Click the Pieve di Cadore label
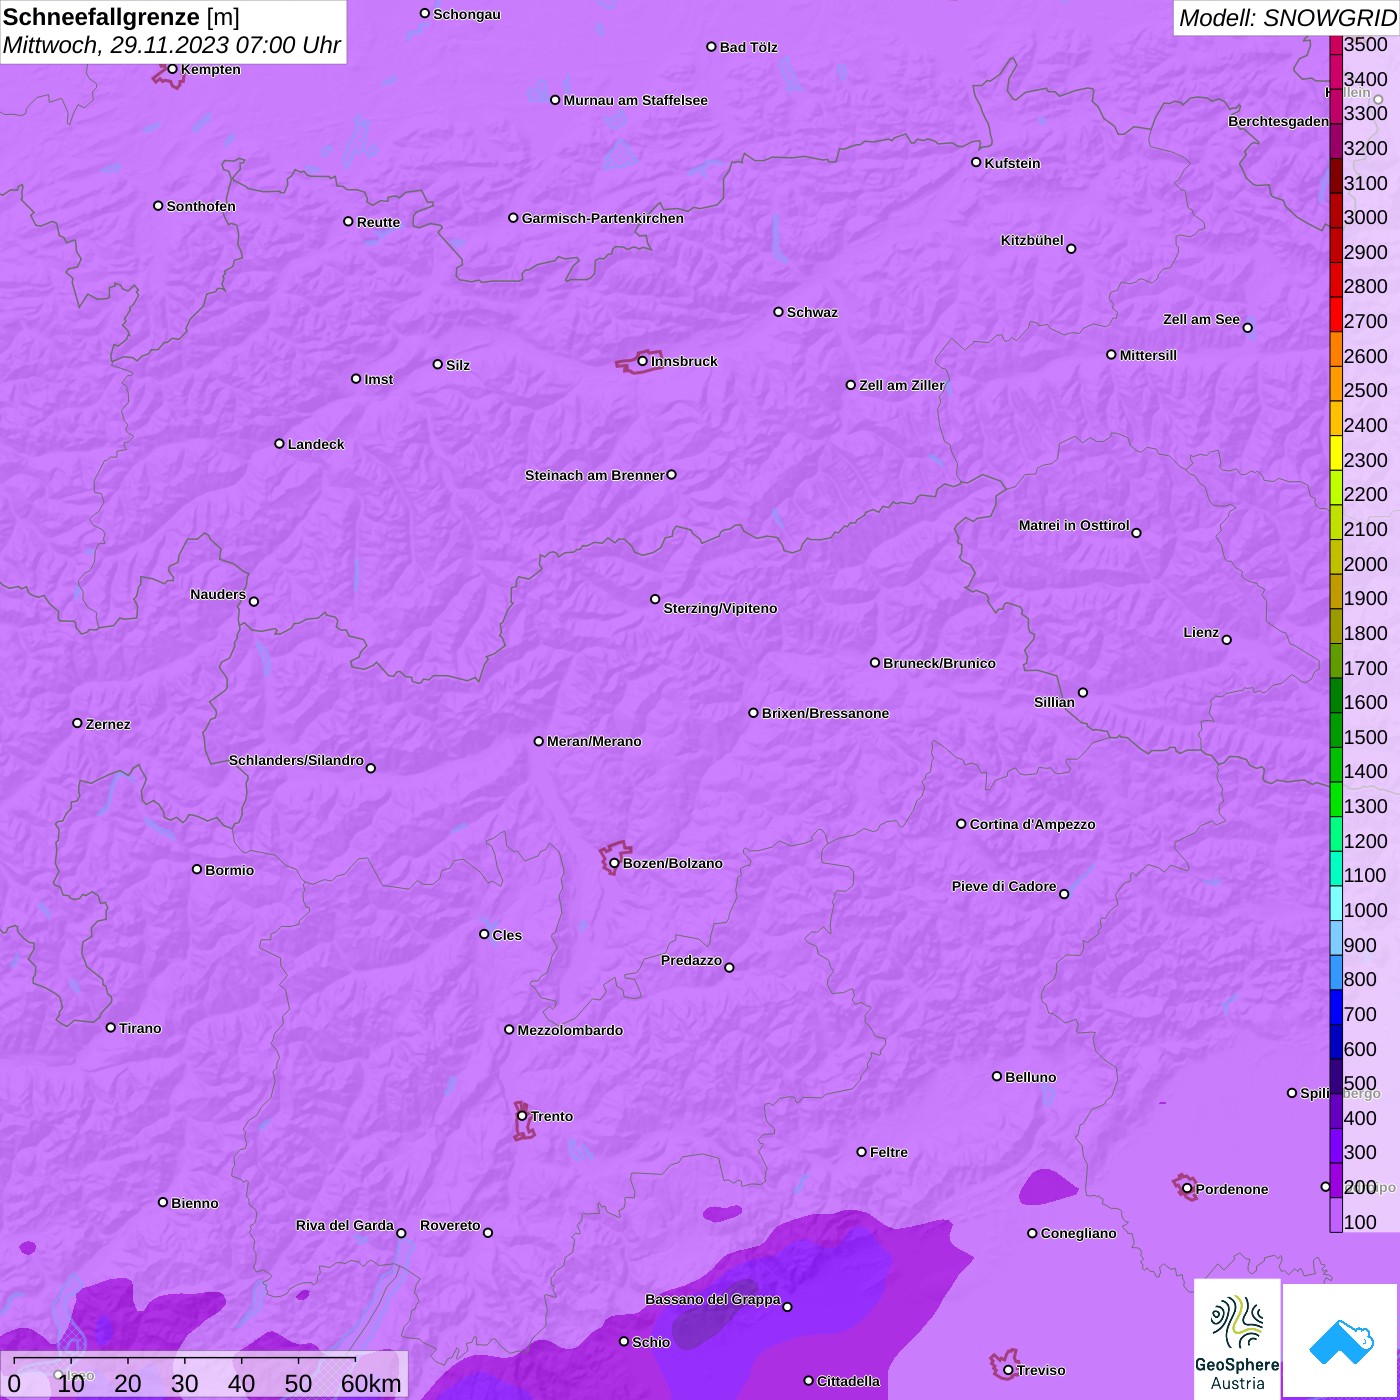Viewport: 1400px width, 1400px height. click(x=1004, y=886)
